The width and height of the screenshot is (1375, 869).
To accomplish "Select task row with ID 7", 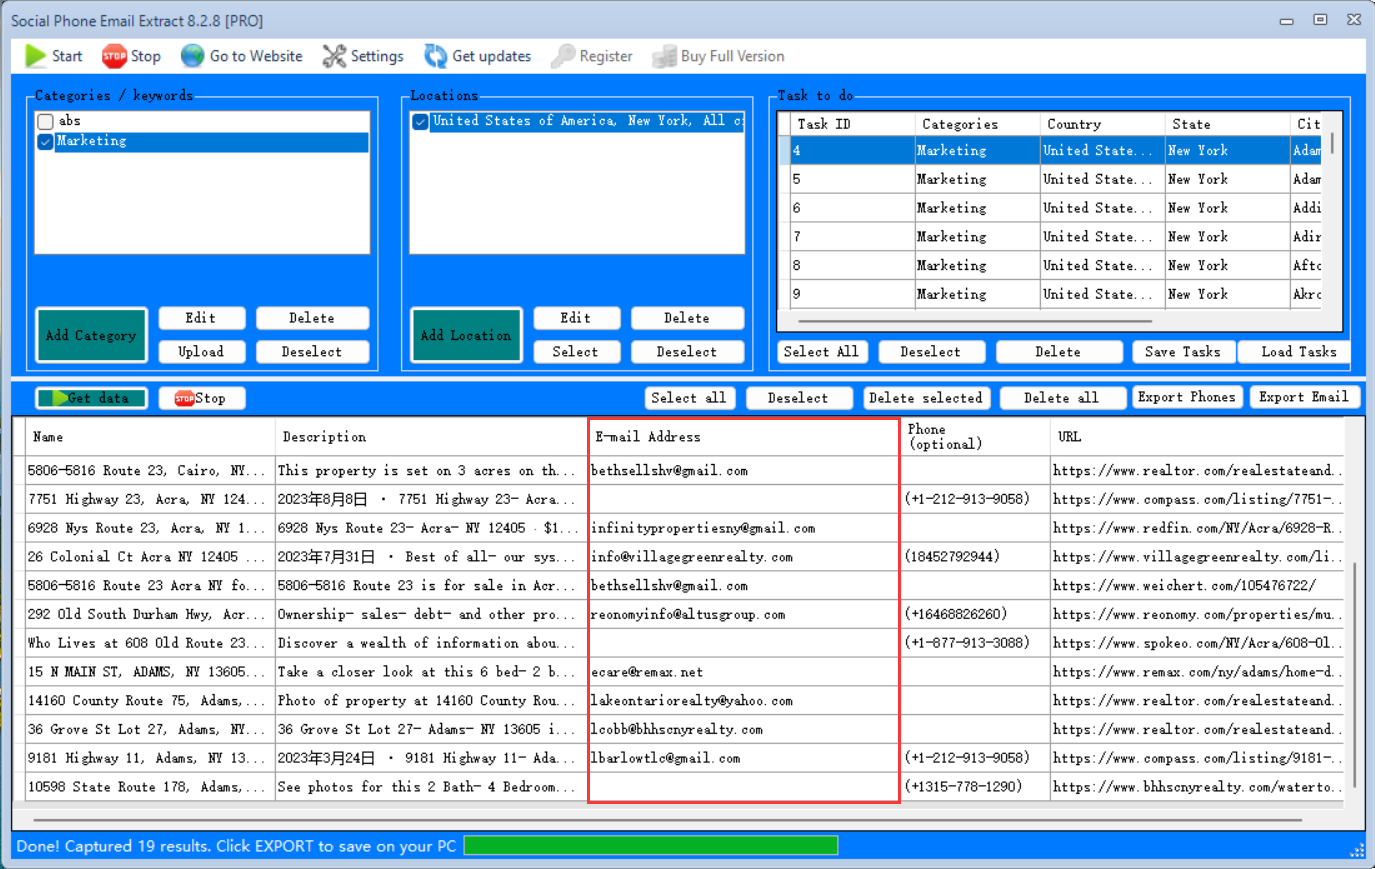I will (850, 237).
